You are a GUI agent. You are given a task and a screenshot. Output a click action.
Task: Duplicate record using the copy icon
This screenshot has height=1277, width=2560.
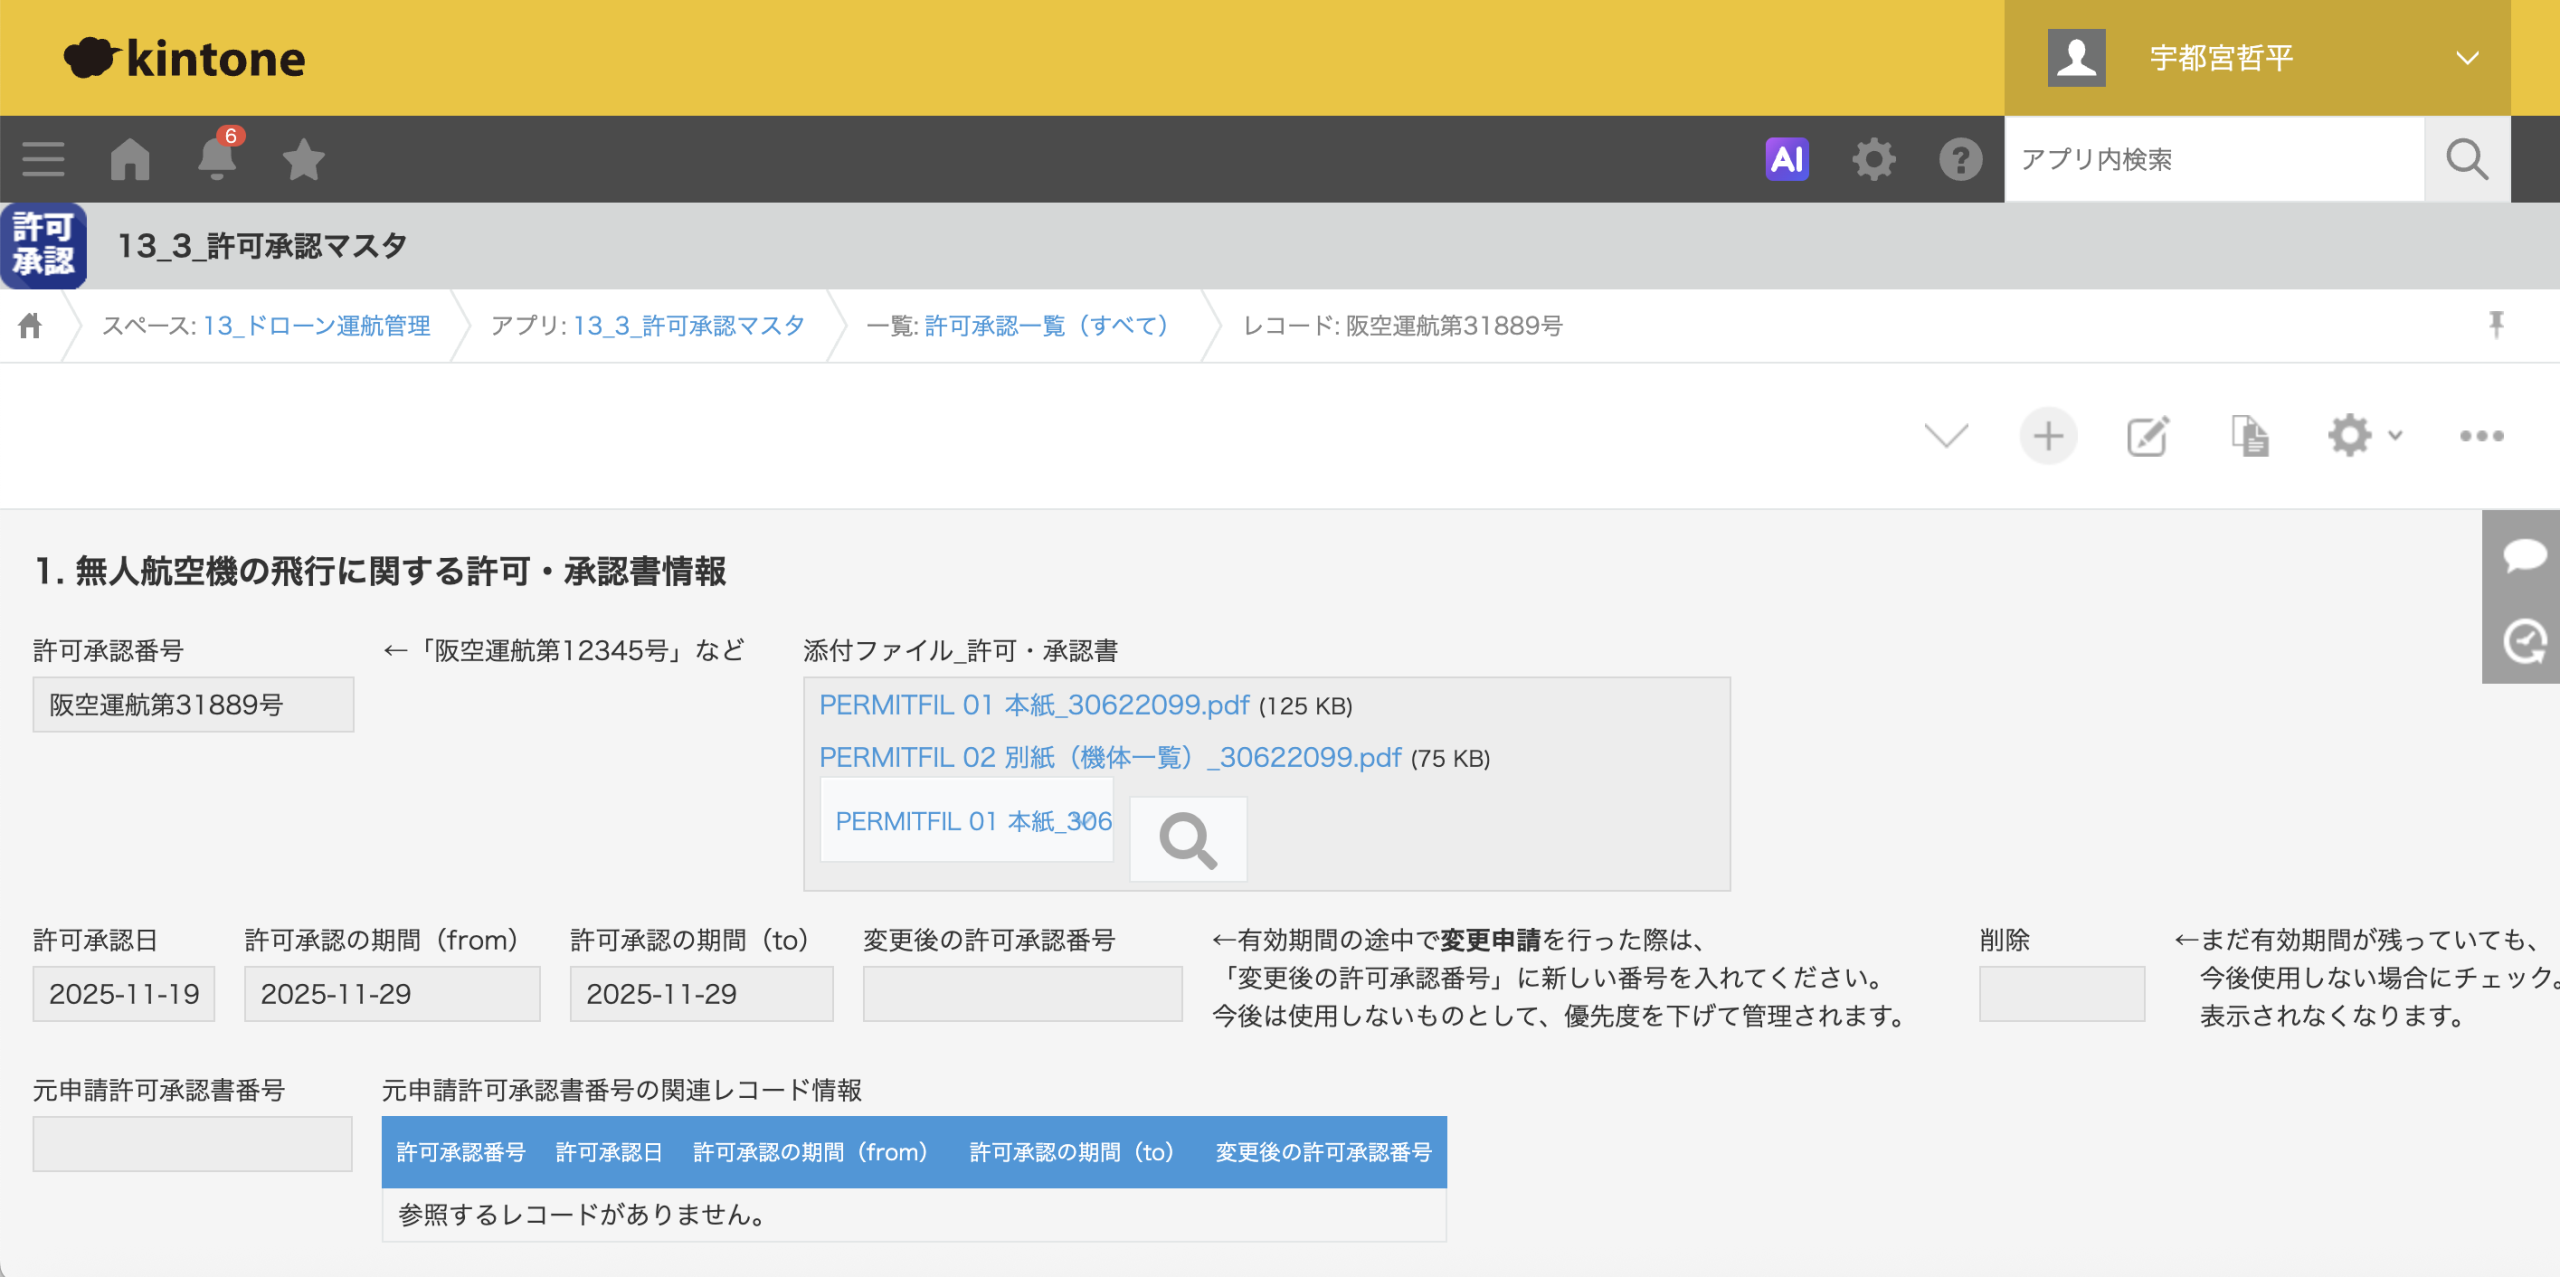click(x=2250, y=436)
